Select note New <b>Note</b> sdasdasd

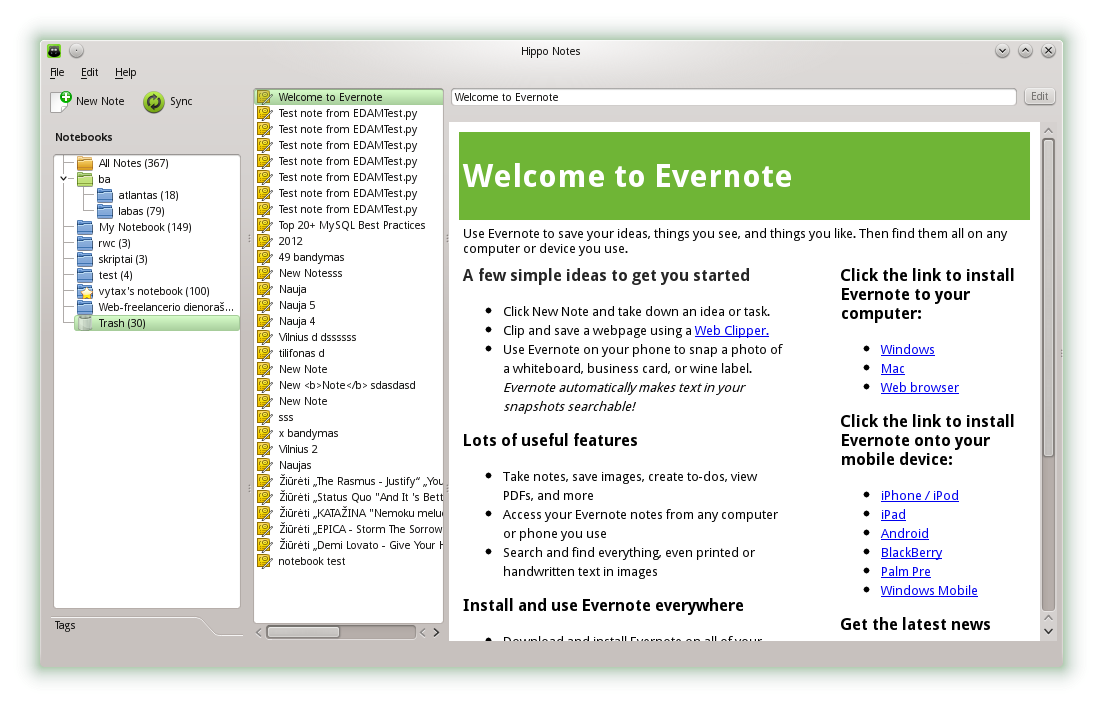tap(347, 386)
